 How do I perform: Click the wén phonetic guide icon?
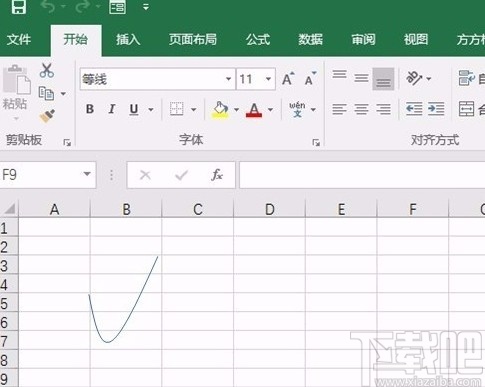click(x=297, y=109)
